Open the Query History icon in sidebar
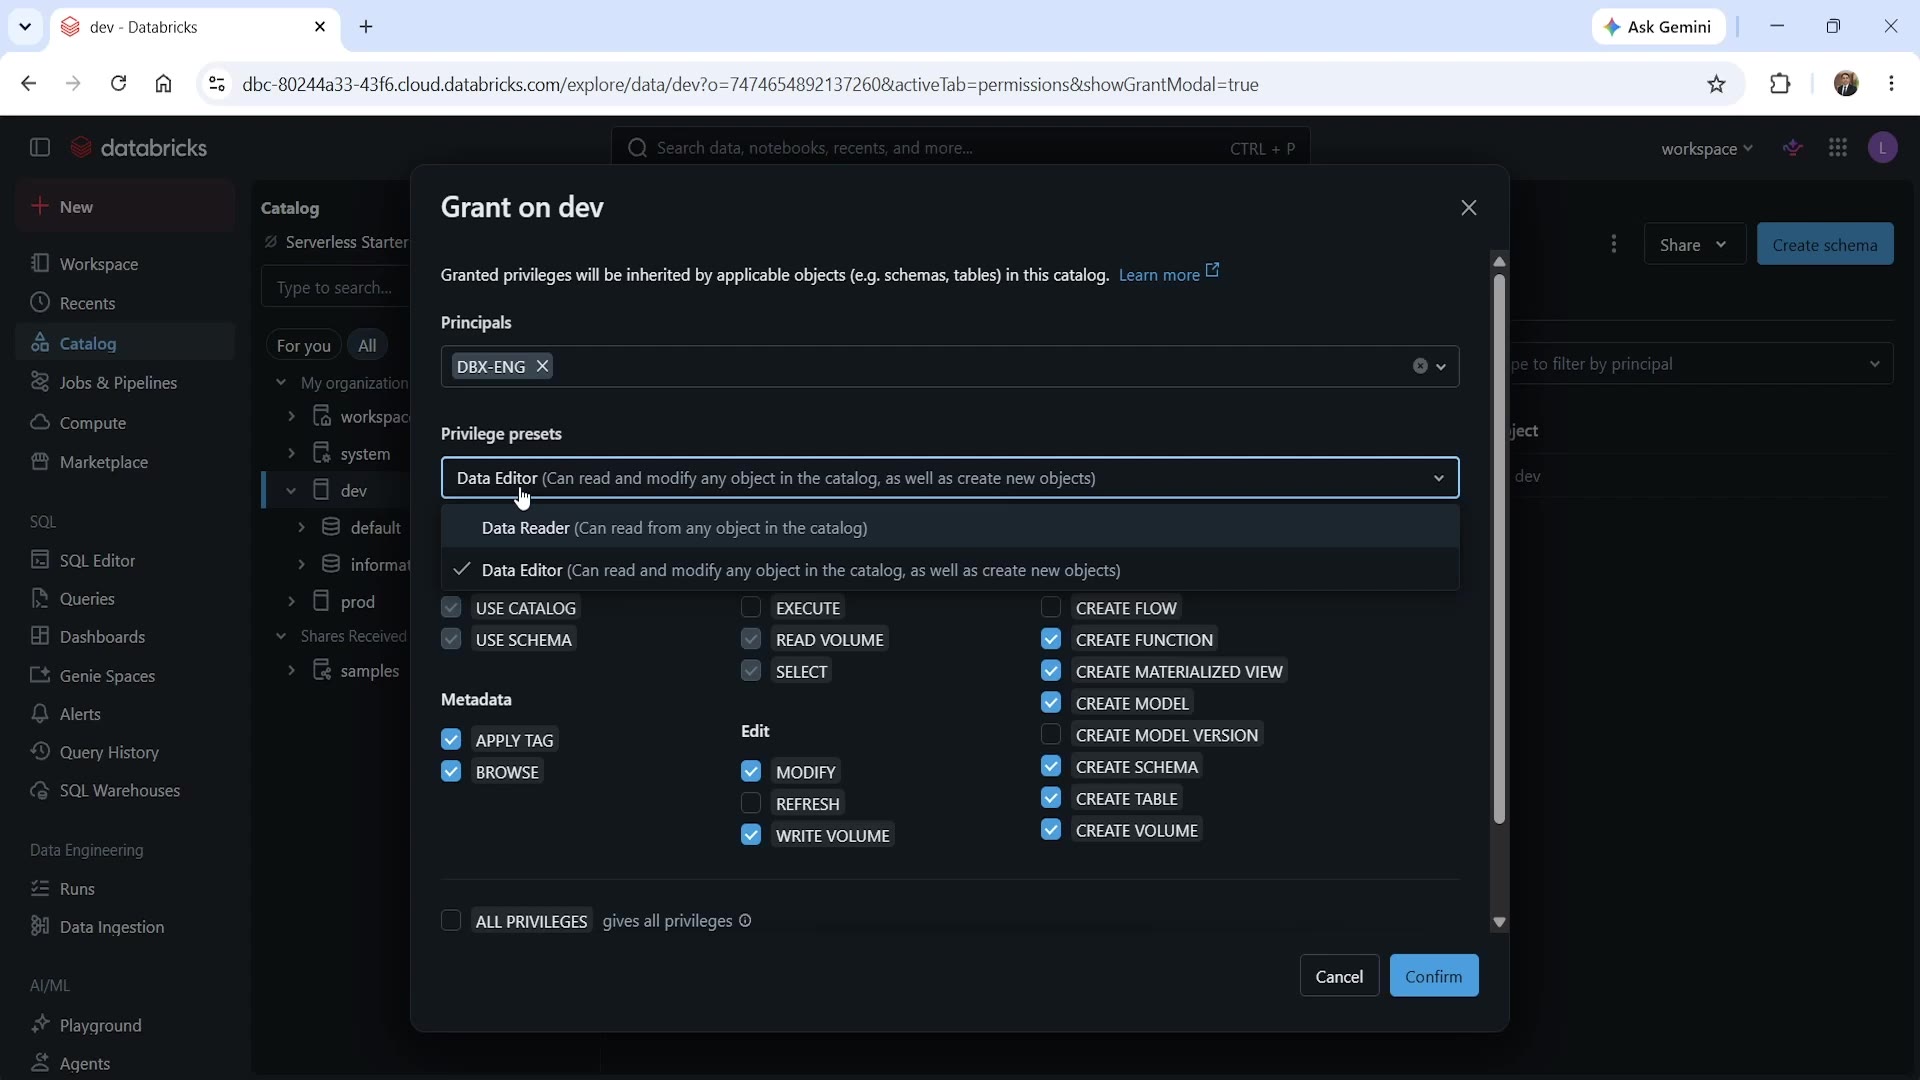Image resolution: width=1920 pixels, height=1080 pixels. pos(40,752)
